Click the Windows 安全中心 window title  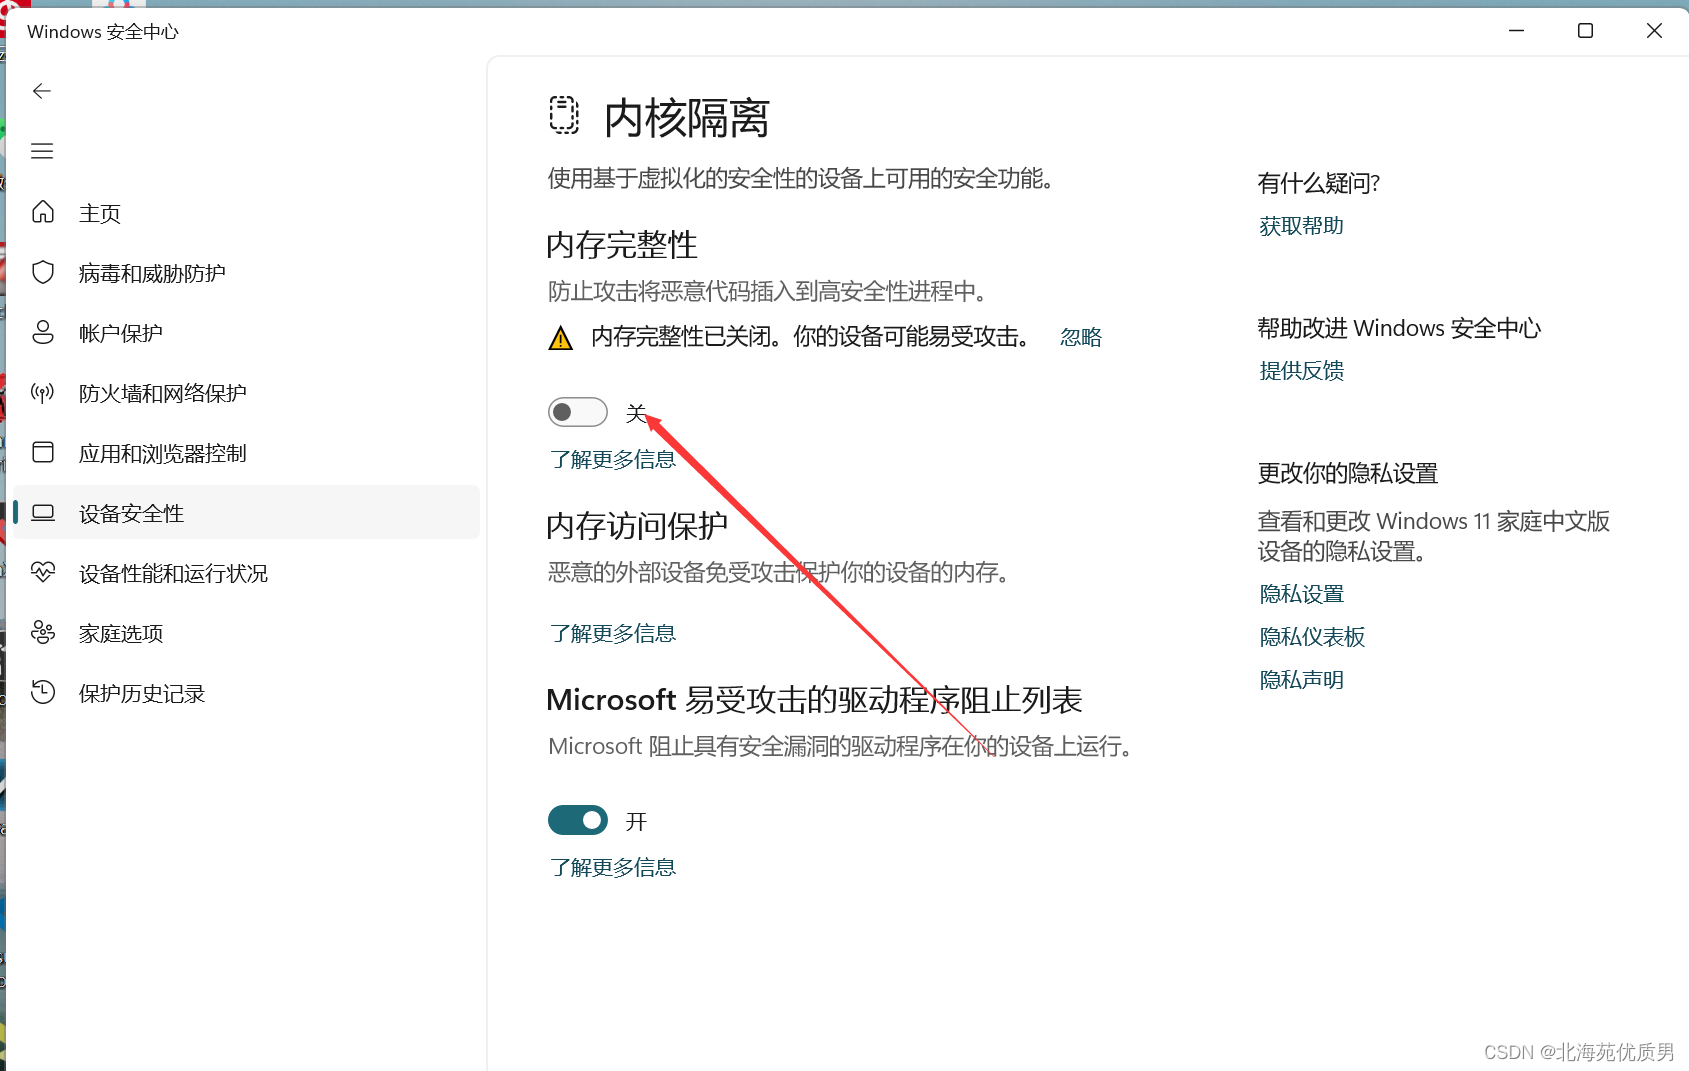pos(103,32)
